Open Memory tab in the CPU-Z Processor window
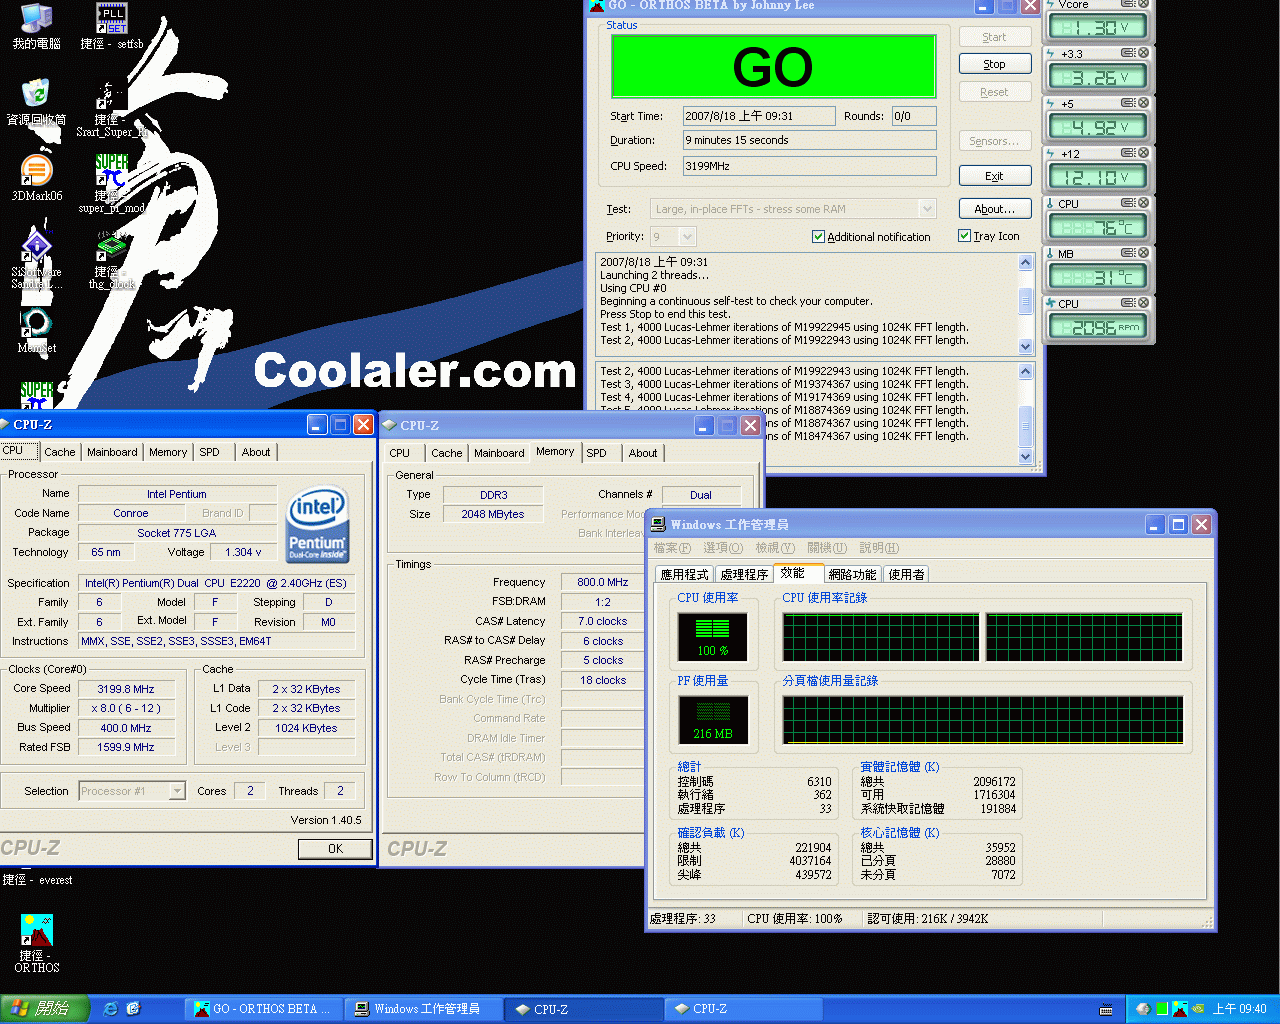Screen dimensions: 1280x1024 (168, 452)
